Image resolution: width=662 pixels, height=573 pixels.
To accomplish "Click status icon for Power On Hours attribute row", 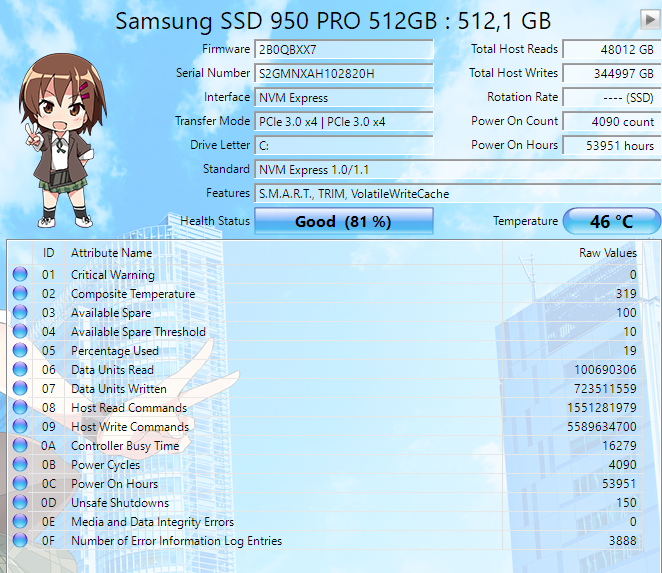I will coord(20,483).
